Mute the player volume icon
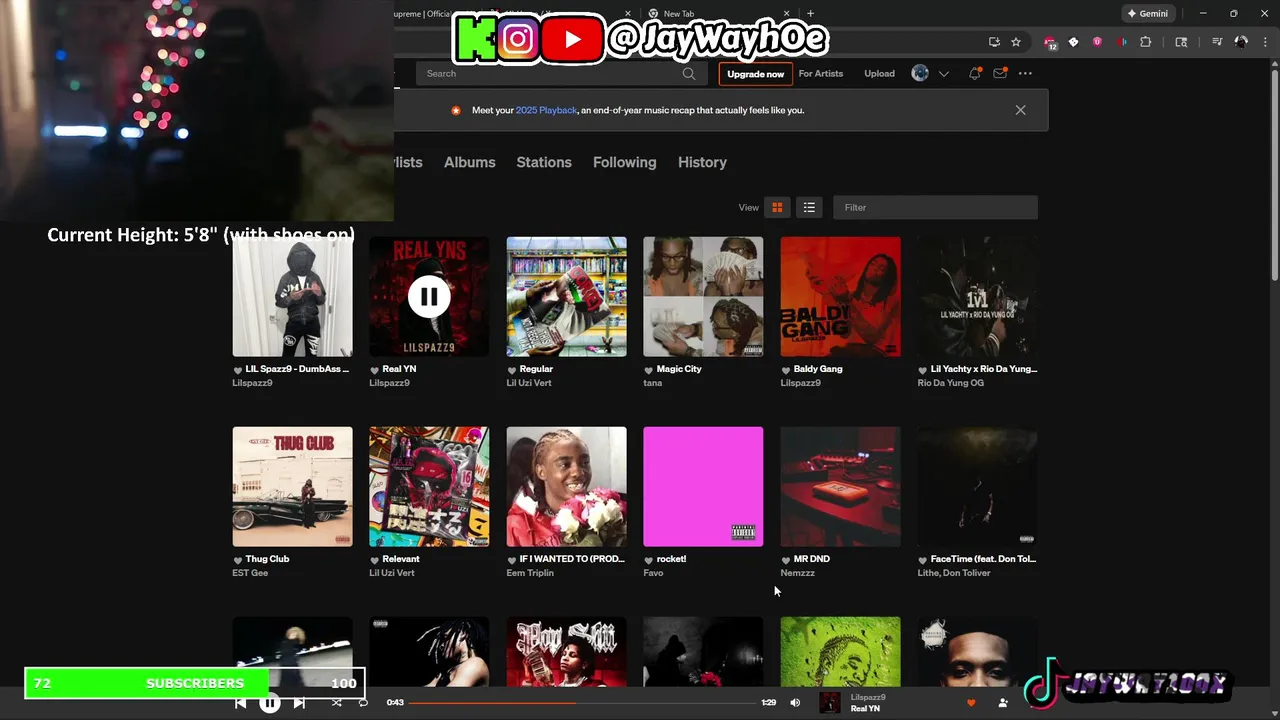 coord(795,703)
